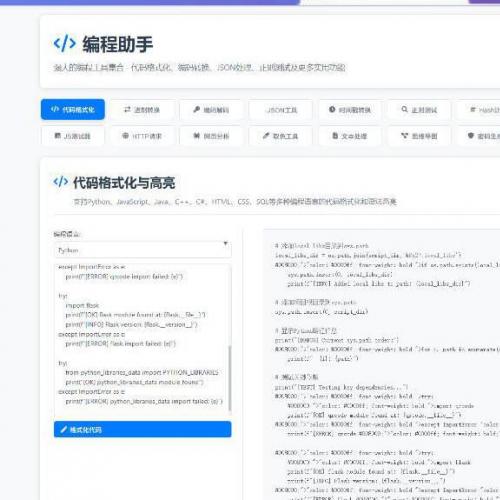This screenshot has height=500, width=500.
Task: Click the globe icon on HTTP请求 tab
Action: click(x=125, y=135)
